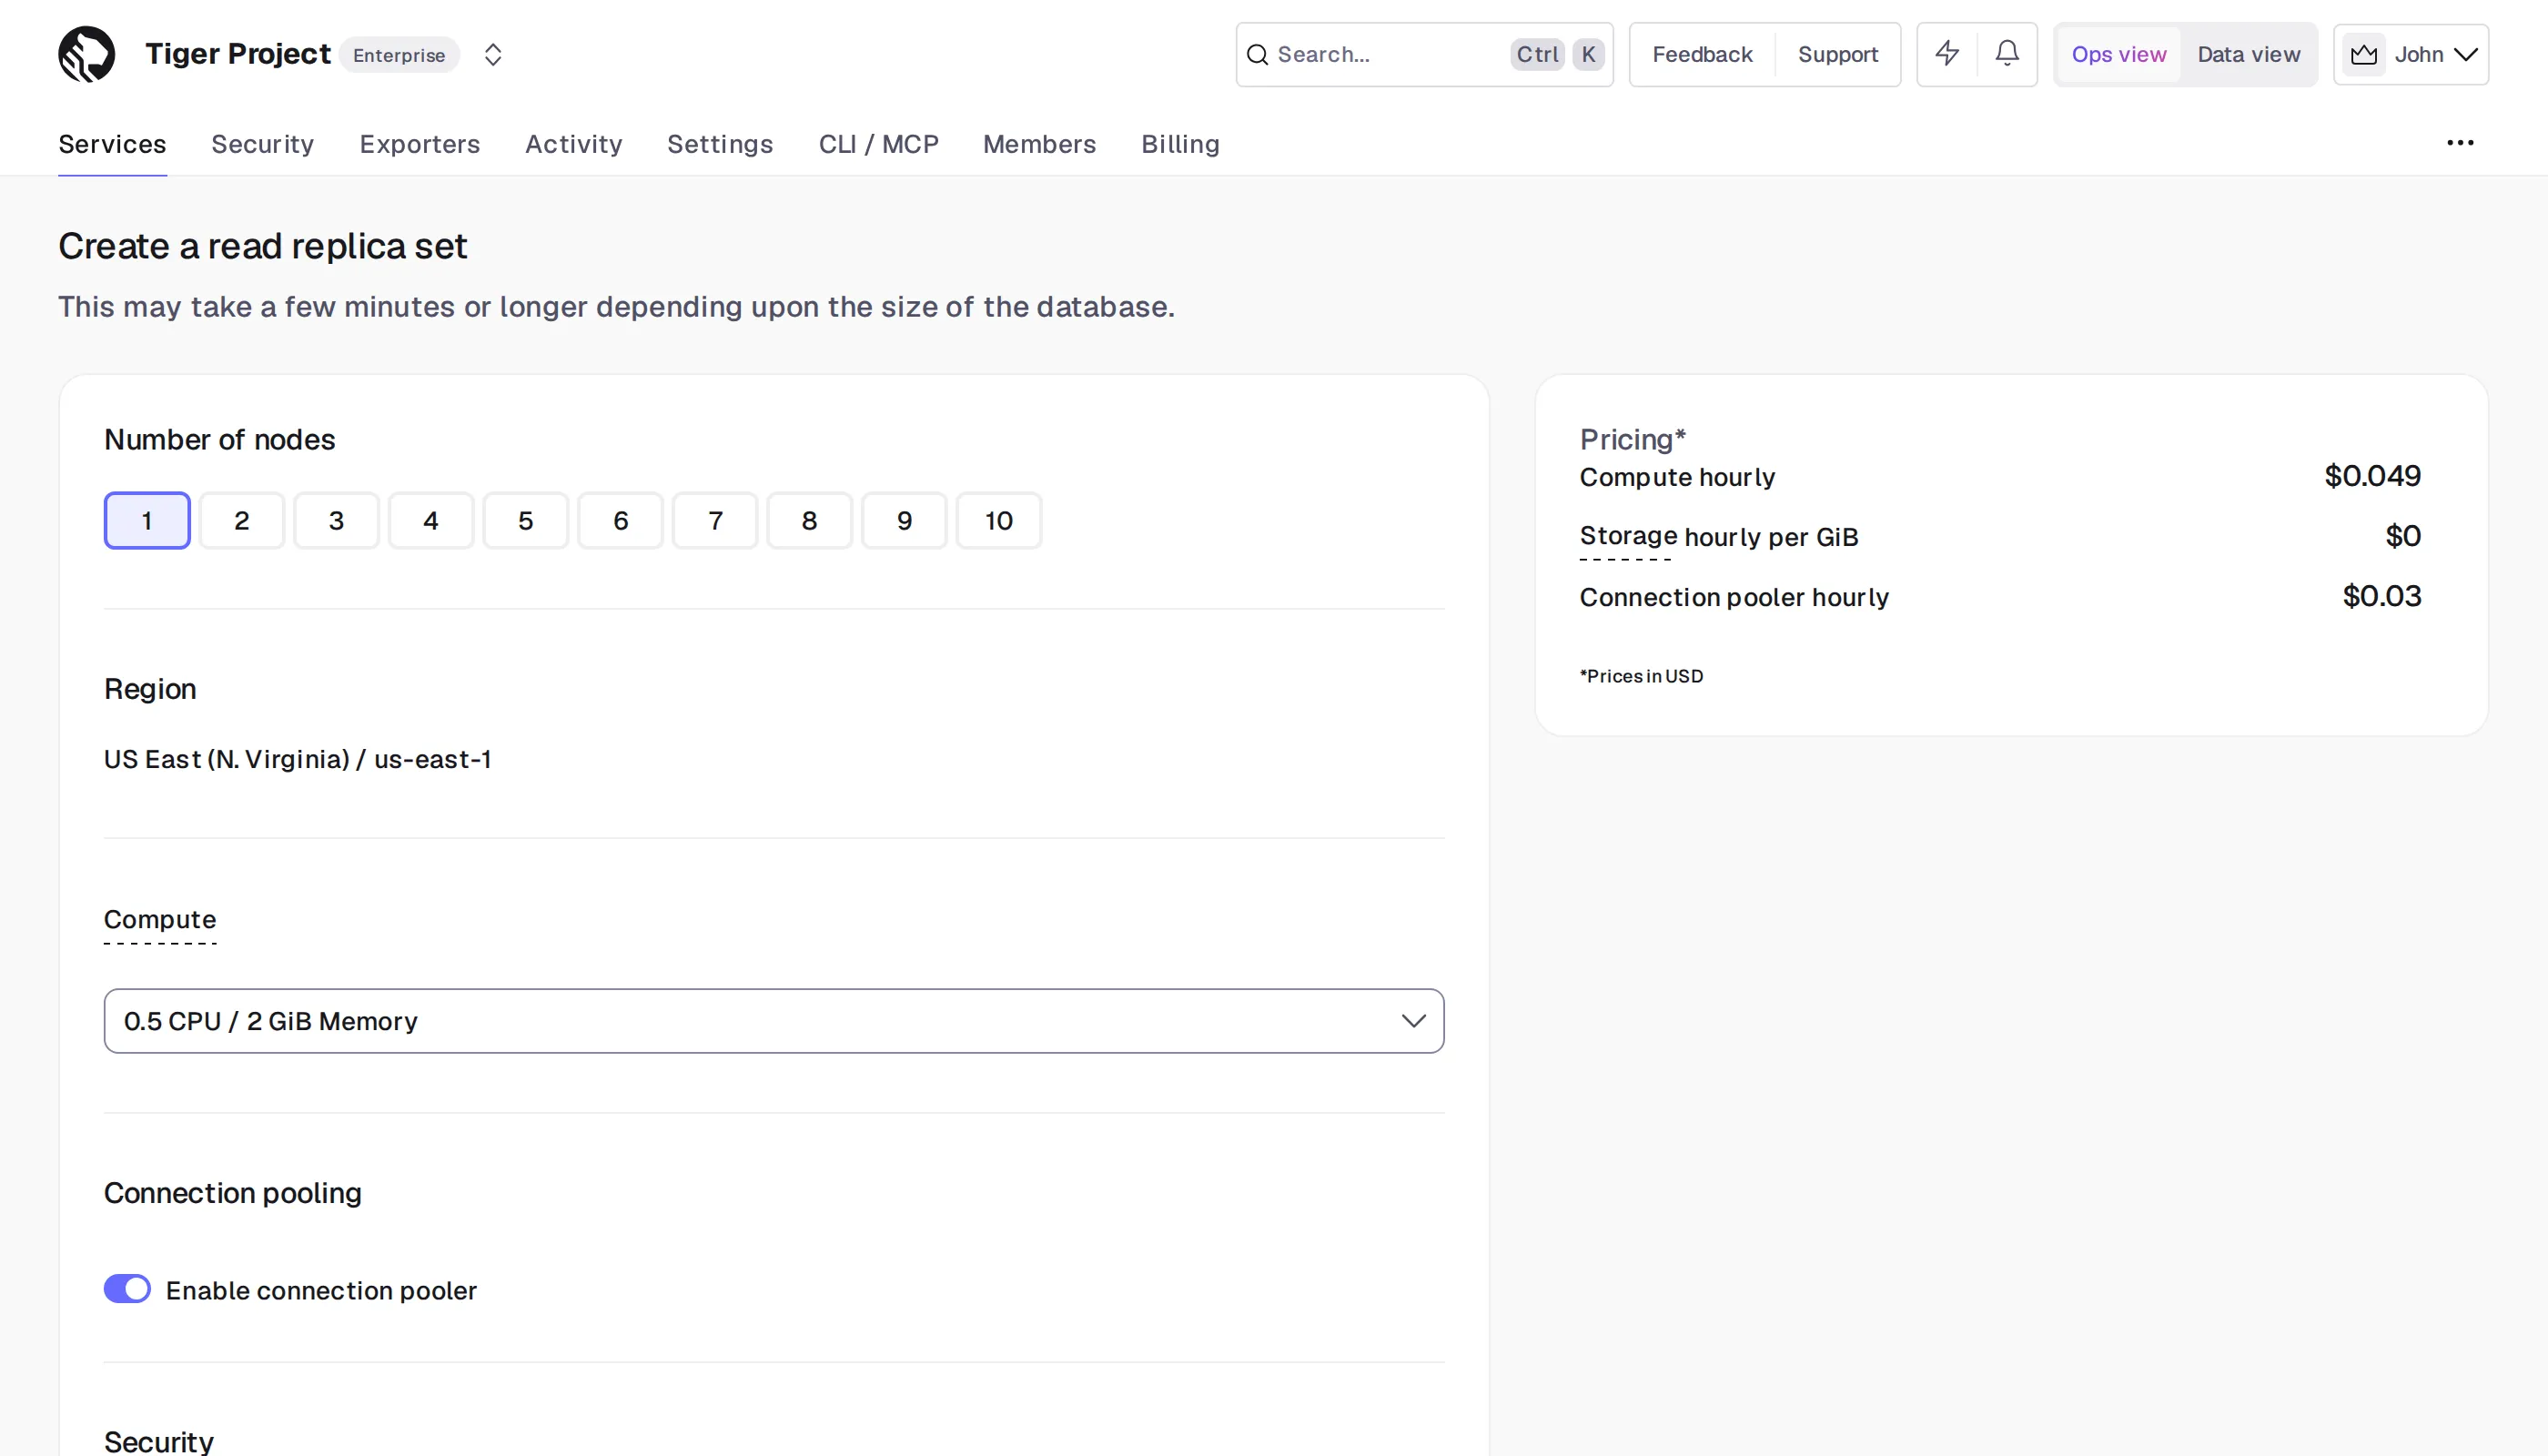The image size is (2548, 1456).
Task: Open the Exporters tab
Action: click(420, 144)
